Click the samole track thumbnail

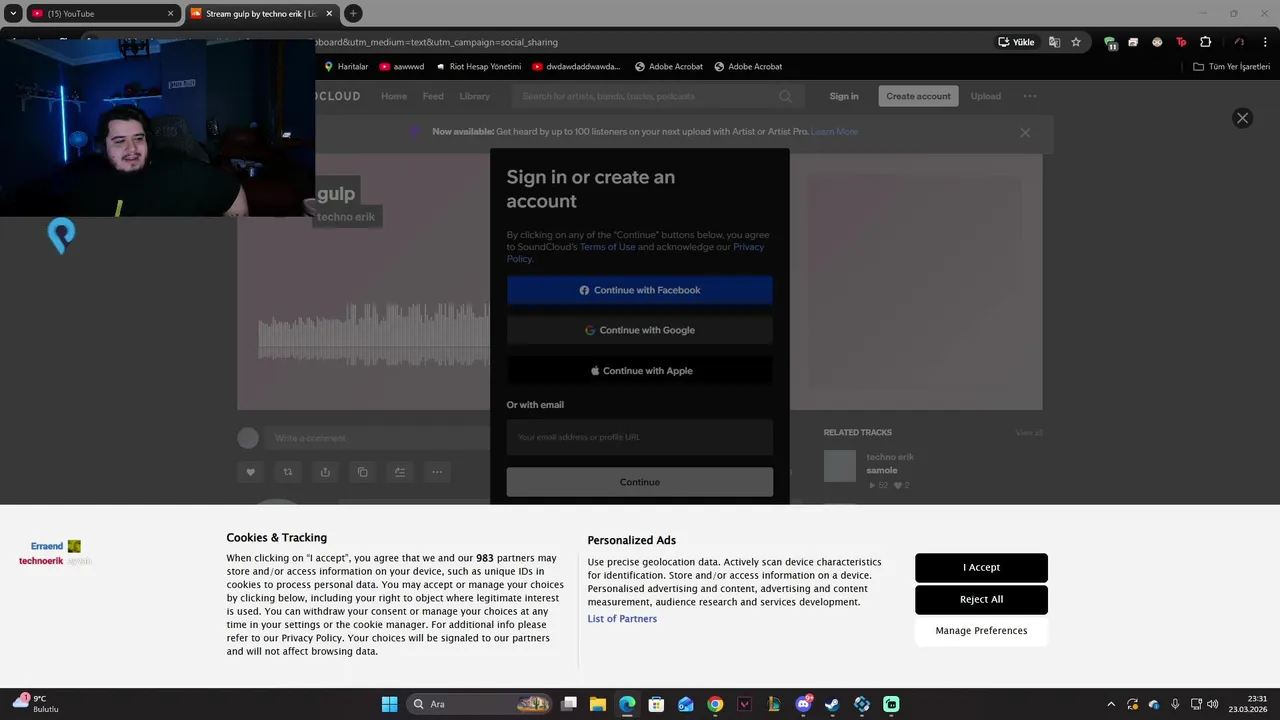coord(840,466)
